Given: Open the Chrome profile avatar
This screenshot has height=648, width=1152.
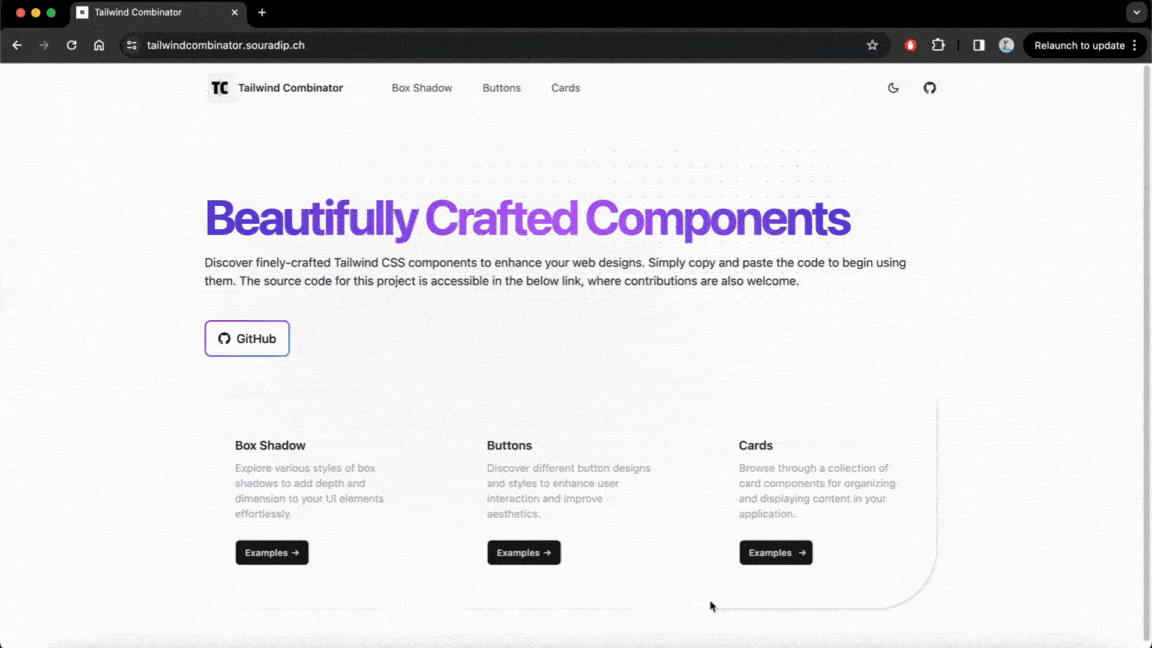Looking at the screenshot, I should [1006, 45].
